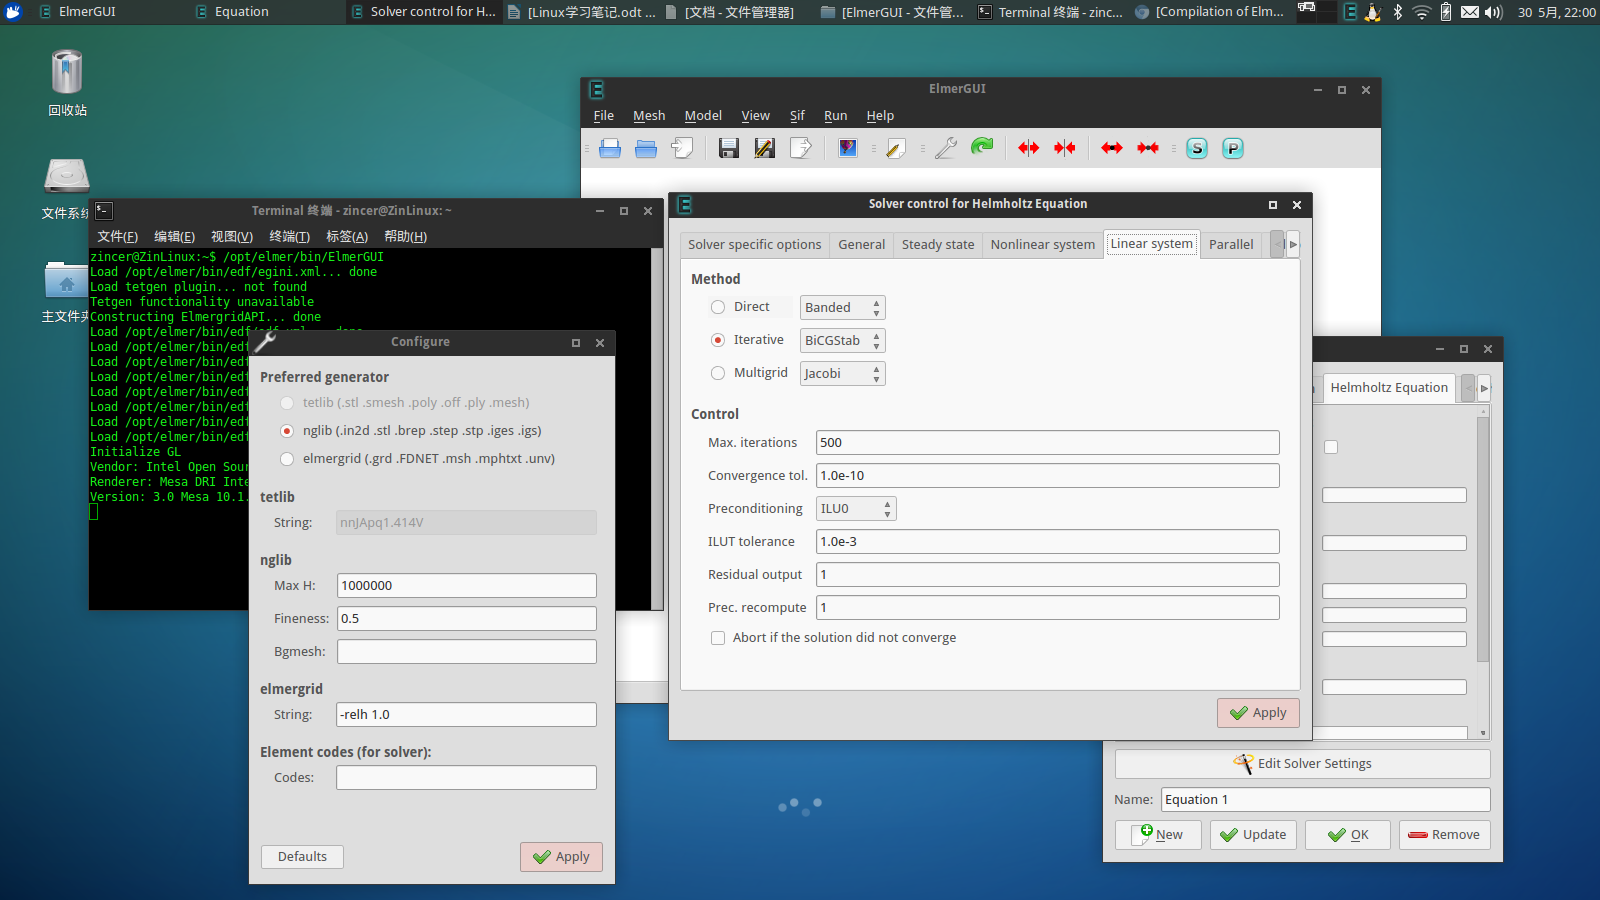The image size is (1600, 900).
Task: Click the Save floppy disk icon
Action: [x=729, y=149]
